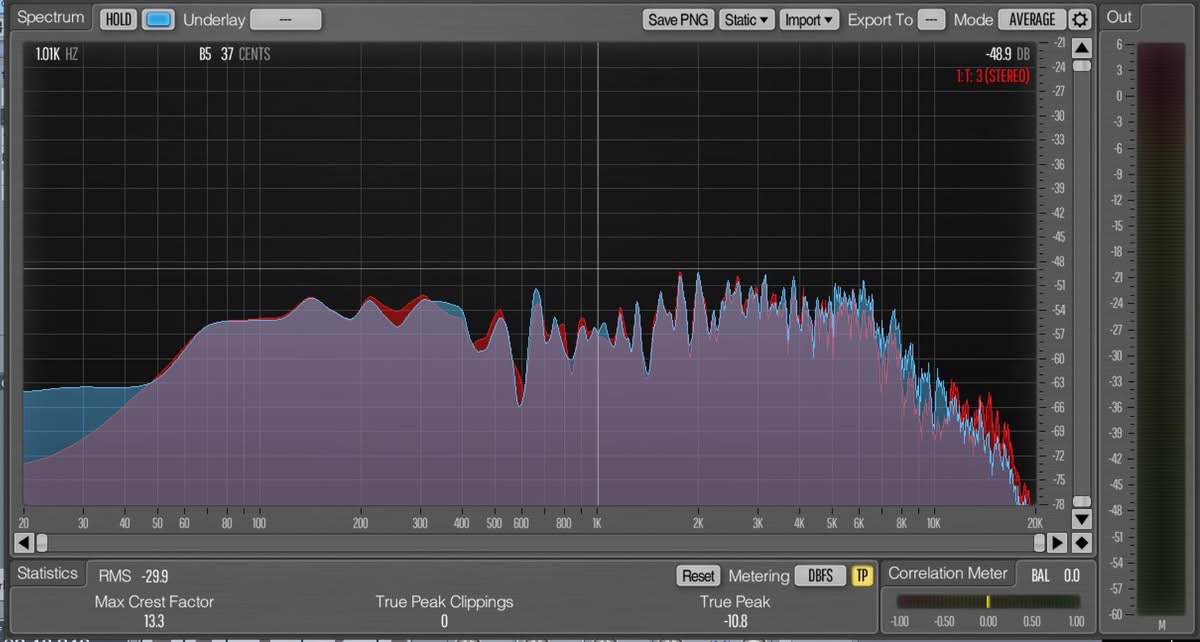1200x642 pixels.
Task: Open the Export To selector
Action: [x=931, y=19]
